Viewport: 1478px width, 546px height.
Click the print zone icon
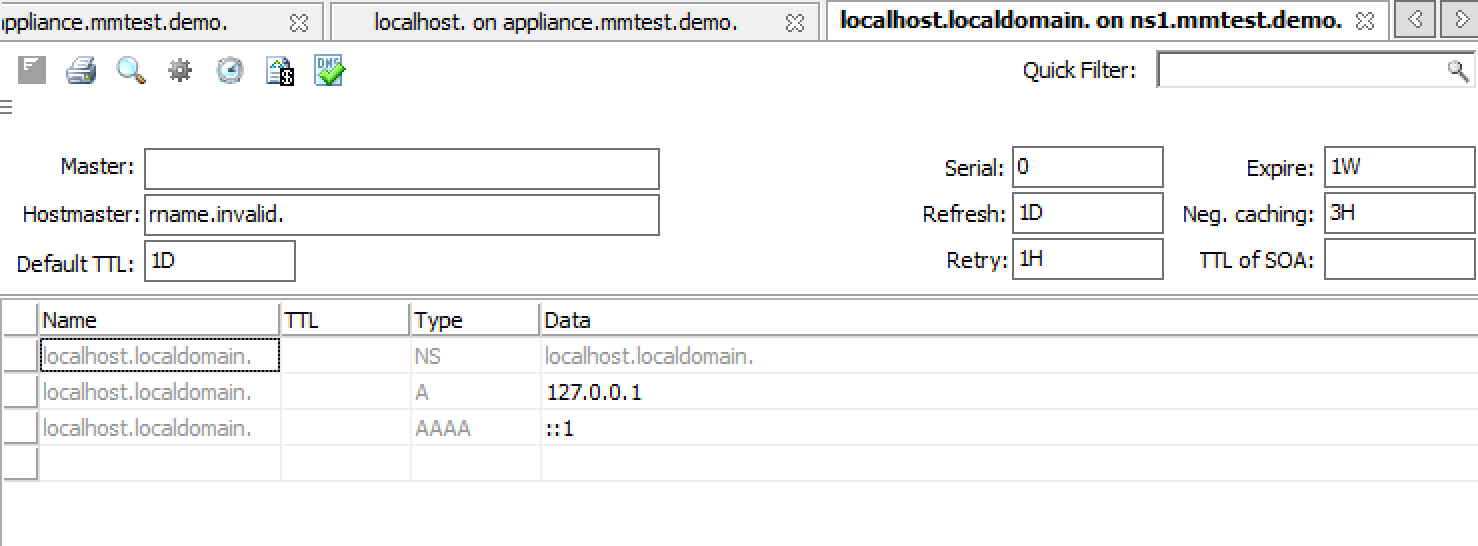pos(81,70)
